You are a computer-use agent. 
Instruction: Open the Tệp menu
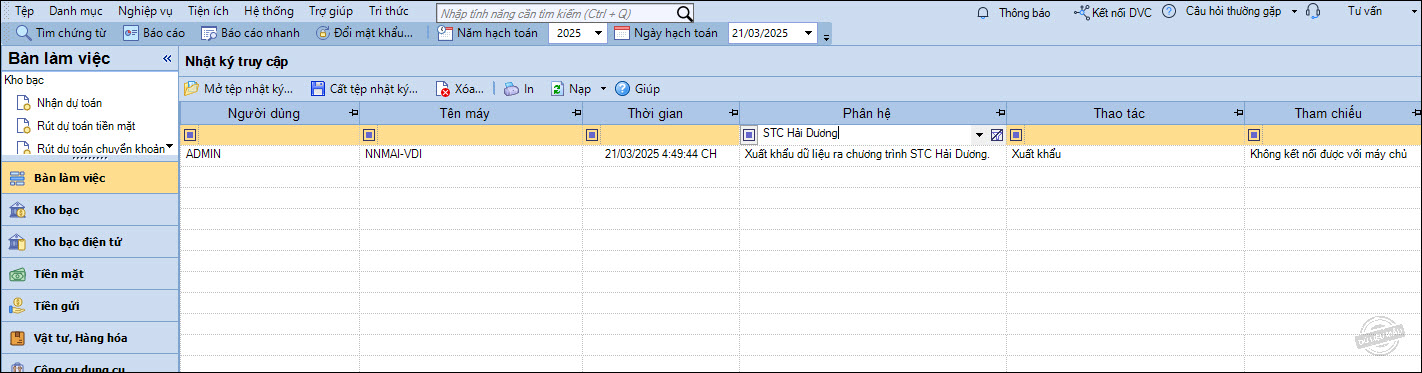pos(25,11)
